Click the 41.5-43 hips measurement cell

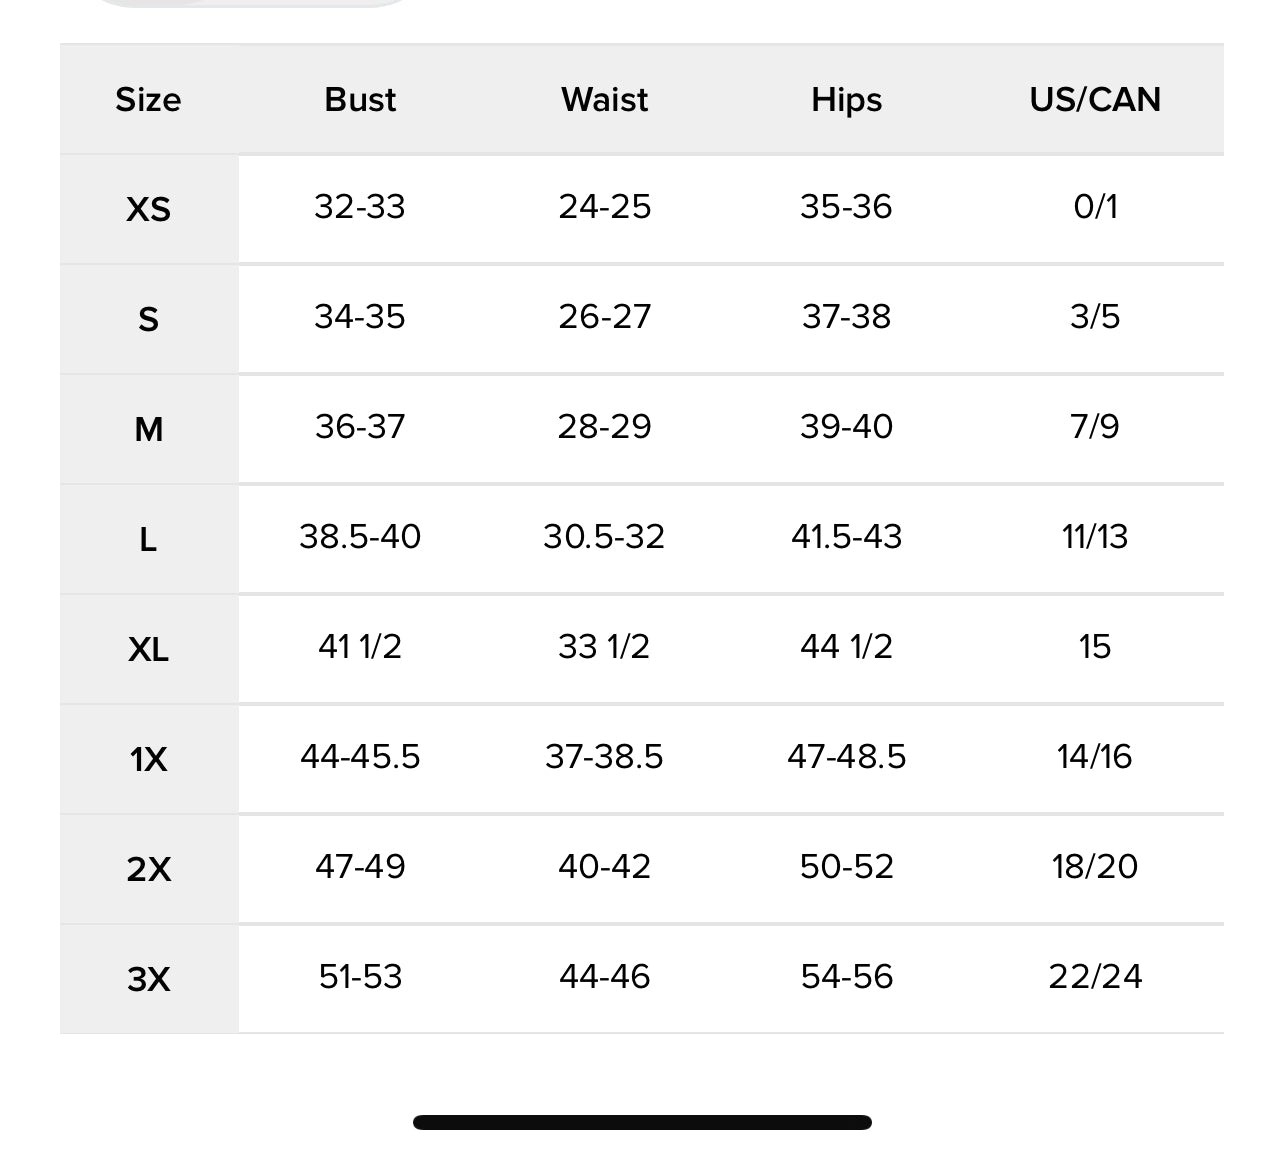point(846,537)
